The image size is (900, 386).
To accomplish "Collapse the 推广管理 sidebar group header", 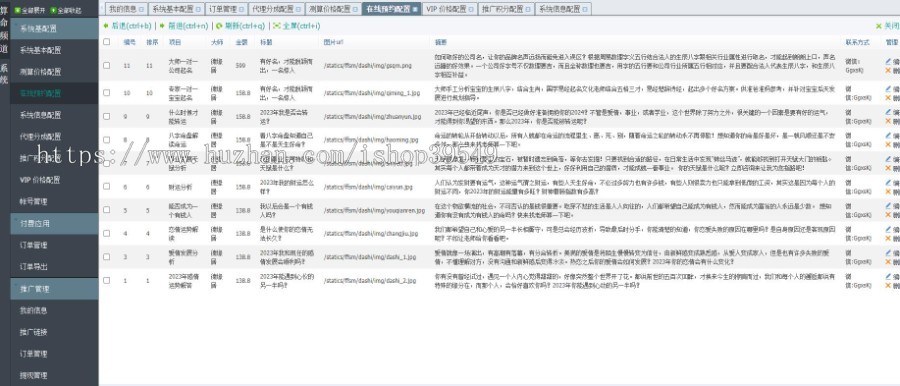I will click(x=55, y=289).
